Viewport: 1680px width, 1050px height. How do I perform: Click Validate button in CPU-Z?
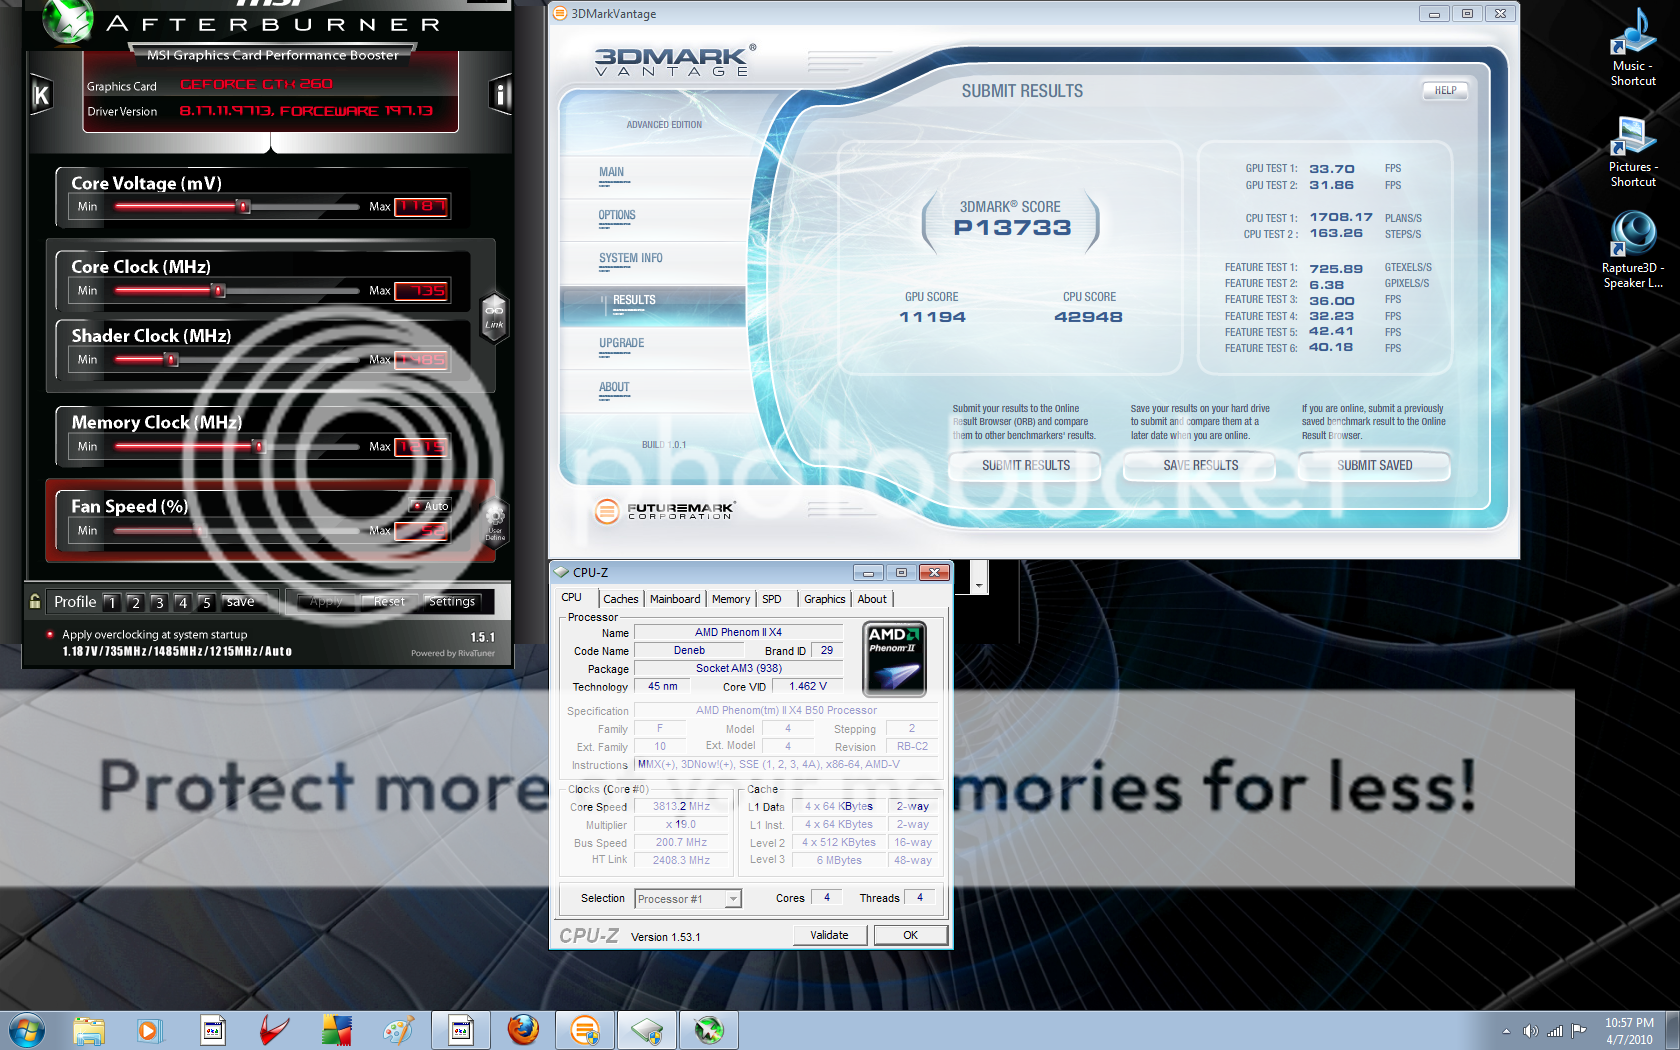click(x=829, y=935)
